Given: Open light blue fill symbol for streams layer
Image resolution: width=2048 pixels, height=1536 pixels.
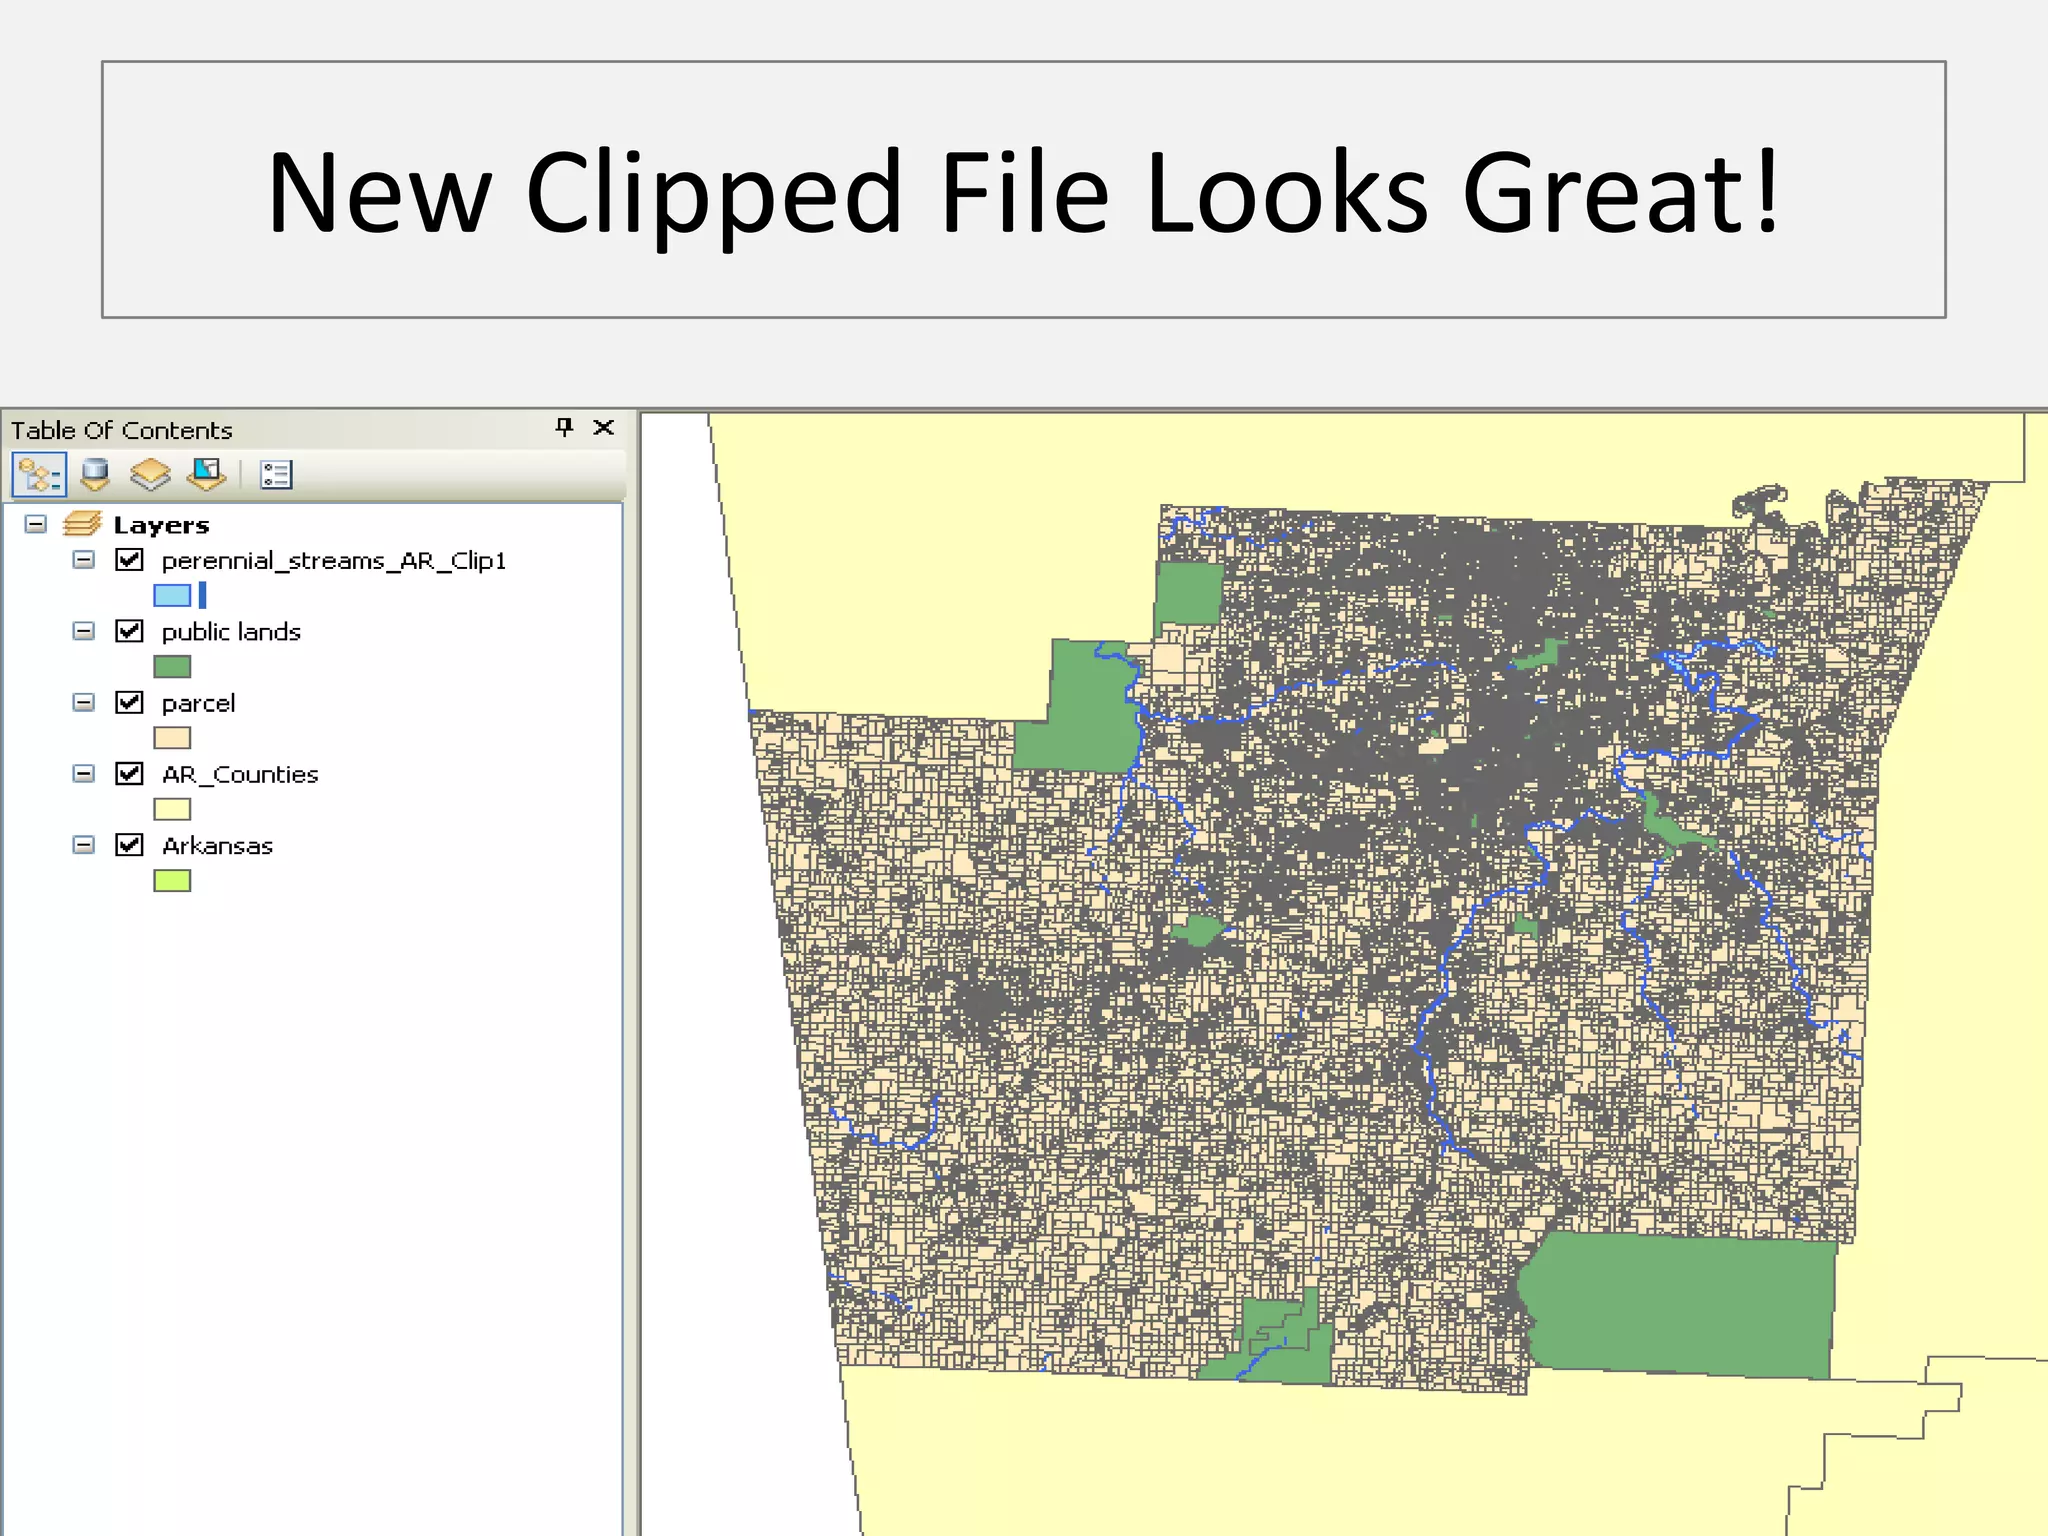Looking at the screenshot, I should [x=172, y=595].
